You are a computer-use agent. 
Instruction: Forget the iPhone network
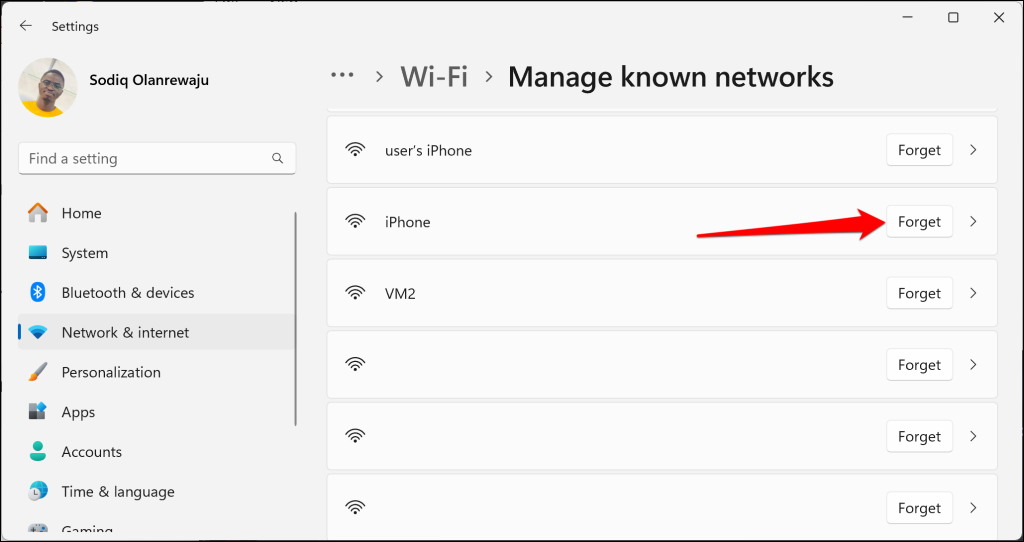point(919,221)
